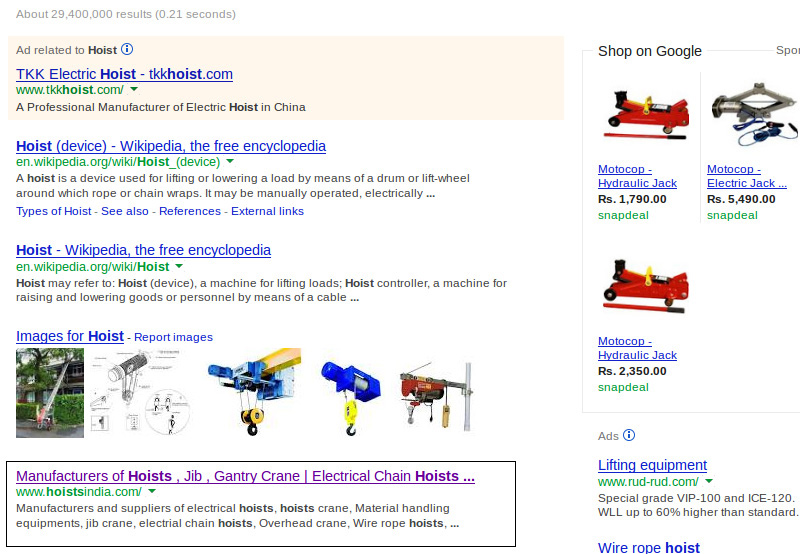Open Lifting equipment ad link
800x554 pixels.
click(652, 465)
